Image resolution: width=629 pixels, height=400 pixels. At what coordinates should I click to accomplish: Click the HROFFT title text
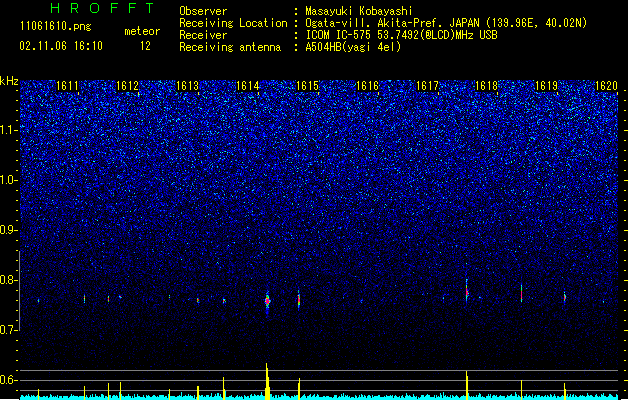(102, 8)
